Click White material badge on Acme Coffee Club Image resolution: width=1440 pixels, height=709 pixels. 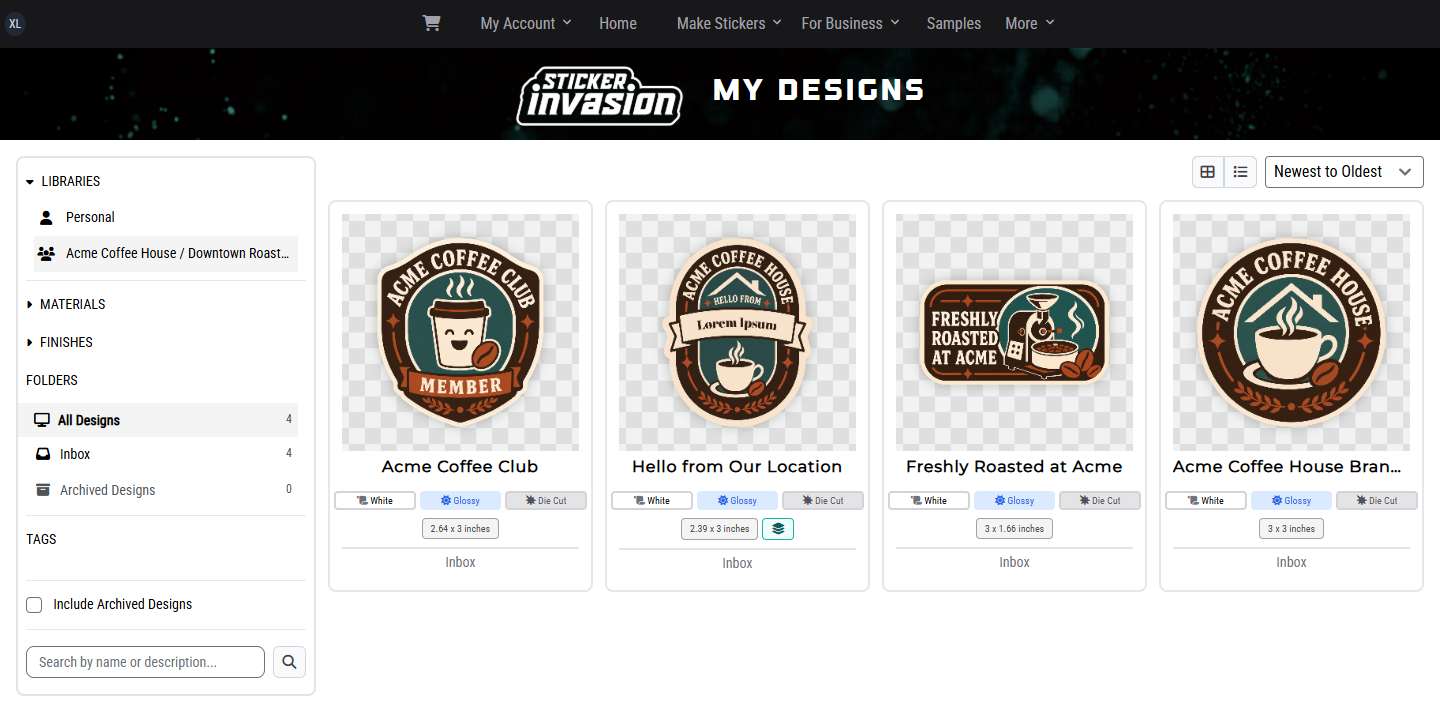pyautogui.click(x=375, y=501)
